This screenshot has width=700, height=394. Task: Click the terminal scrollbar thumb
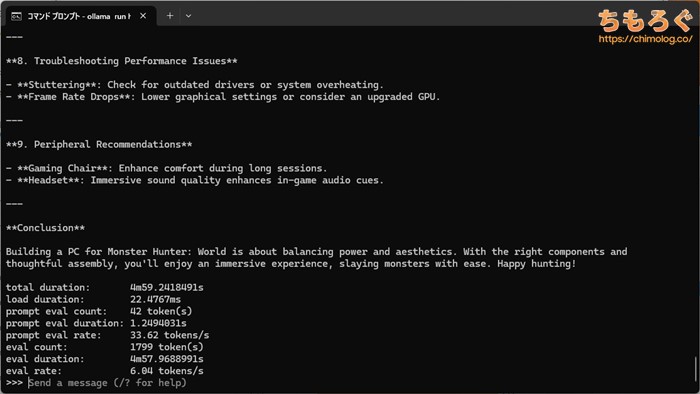(x=695, y=369)
